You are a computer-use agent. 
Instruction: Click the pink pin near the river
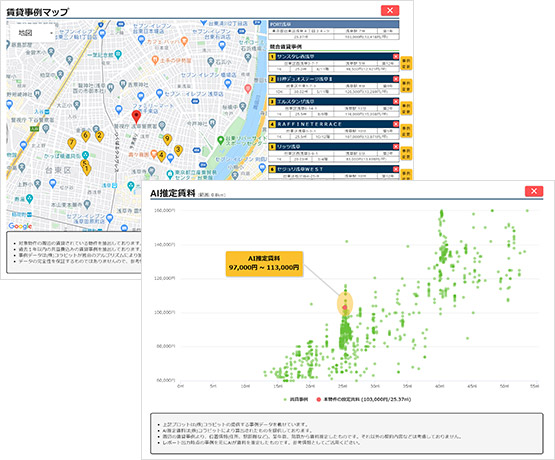[248, 89]
